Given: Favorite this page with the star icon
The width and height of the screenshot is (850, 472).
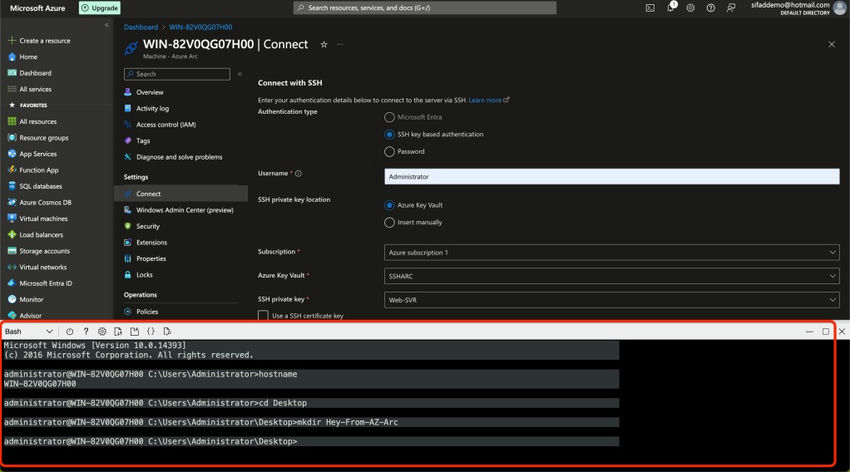Looking at the screenshot, I should tap(324, 44).
